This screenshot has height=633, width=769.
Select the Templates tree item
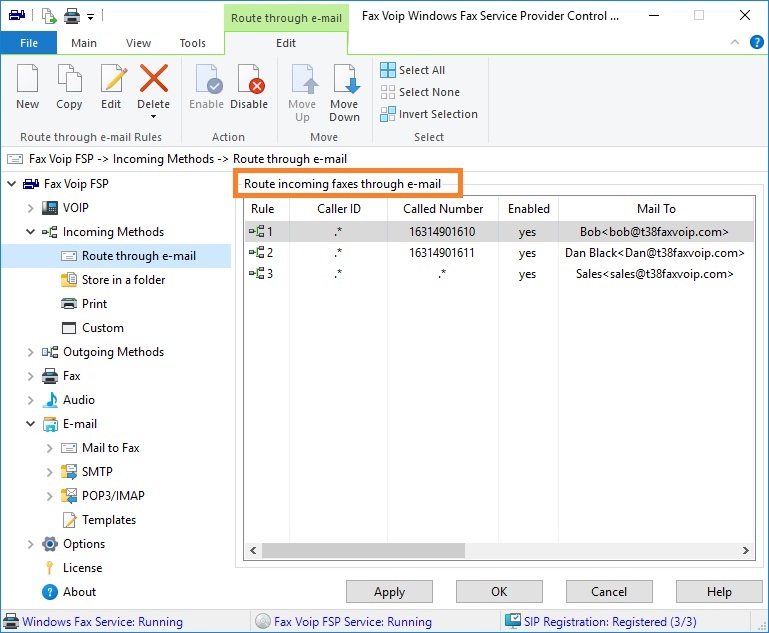109,520
